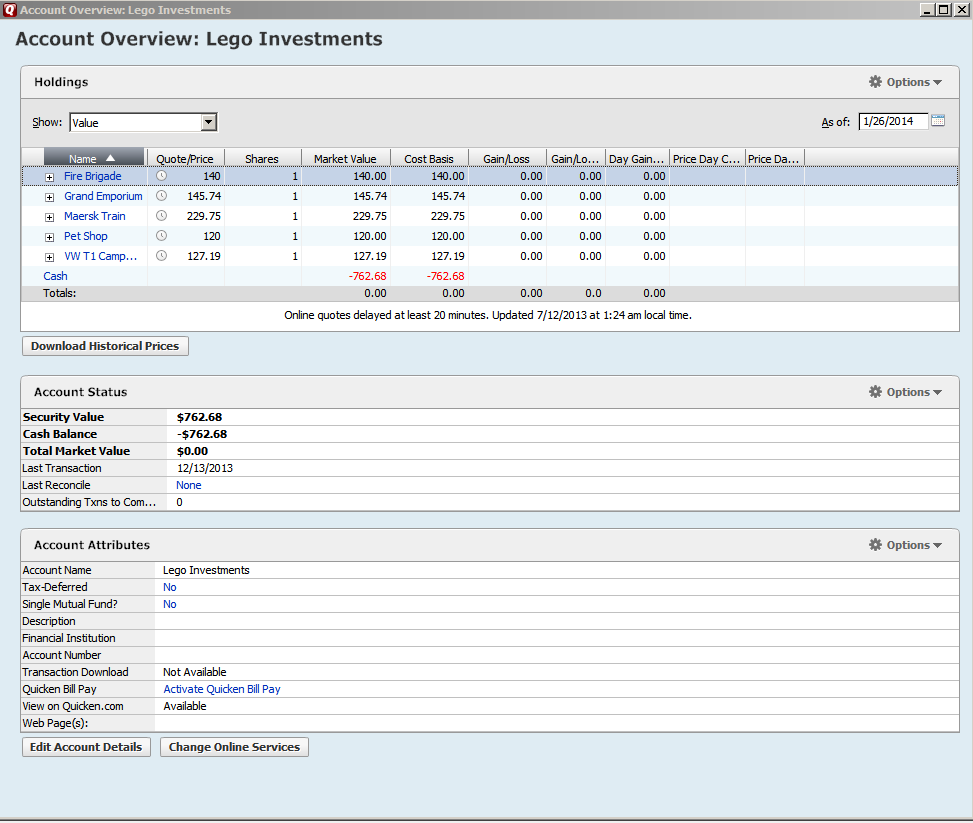Open the Maersk Train security link
973x823 pixels.
[x=95, y=216]
